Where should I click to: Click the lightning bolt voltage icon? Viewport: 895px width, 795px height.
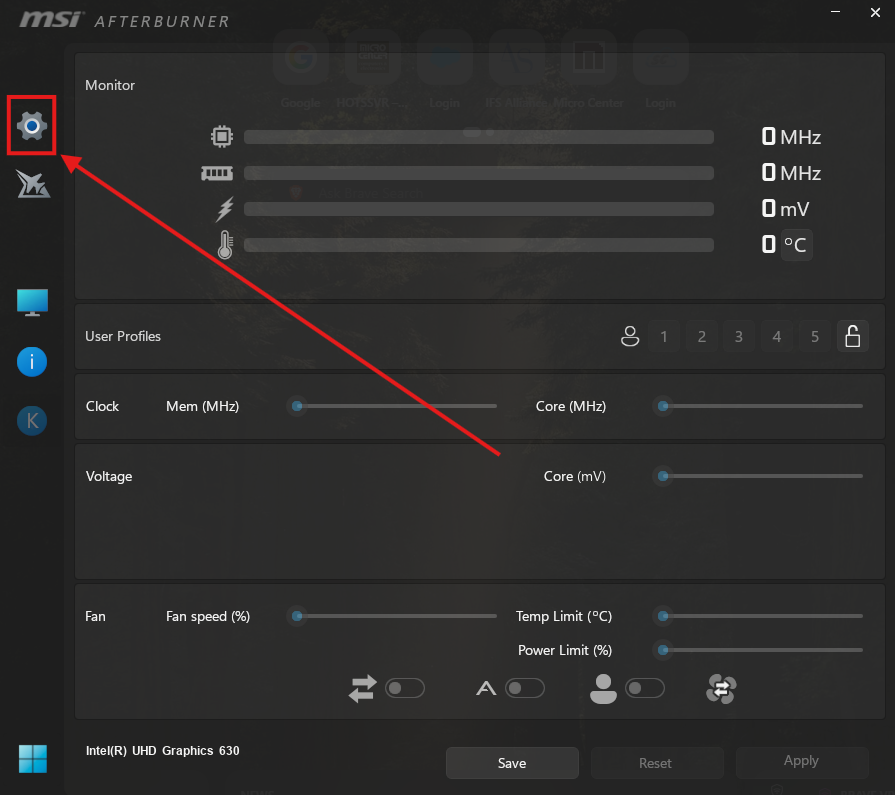[225, 209]
